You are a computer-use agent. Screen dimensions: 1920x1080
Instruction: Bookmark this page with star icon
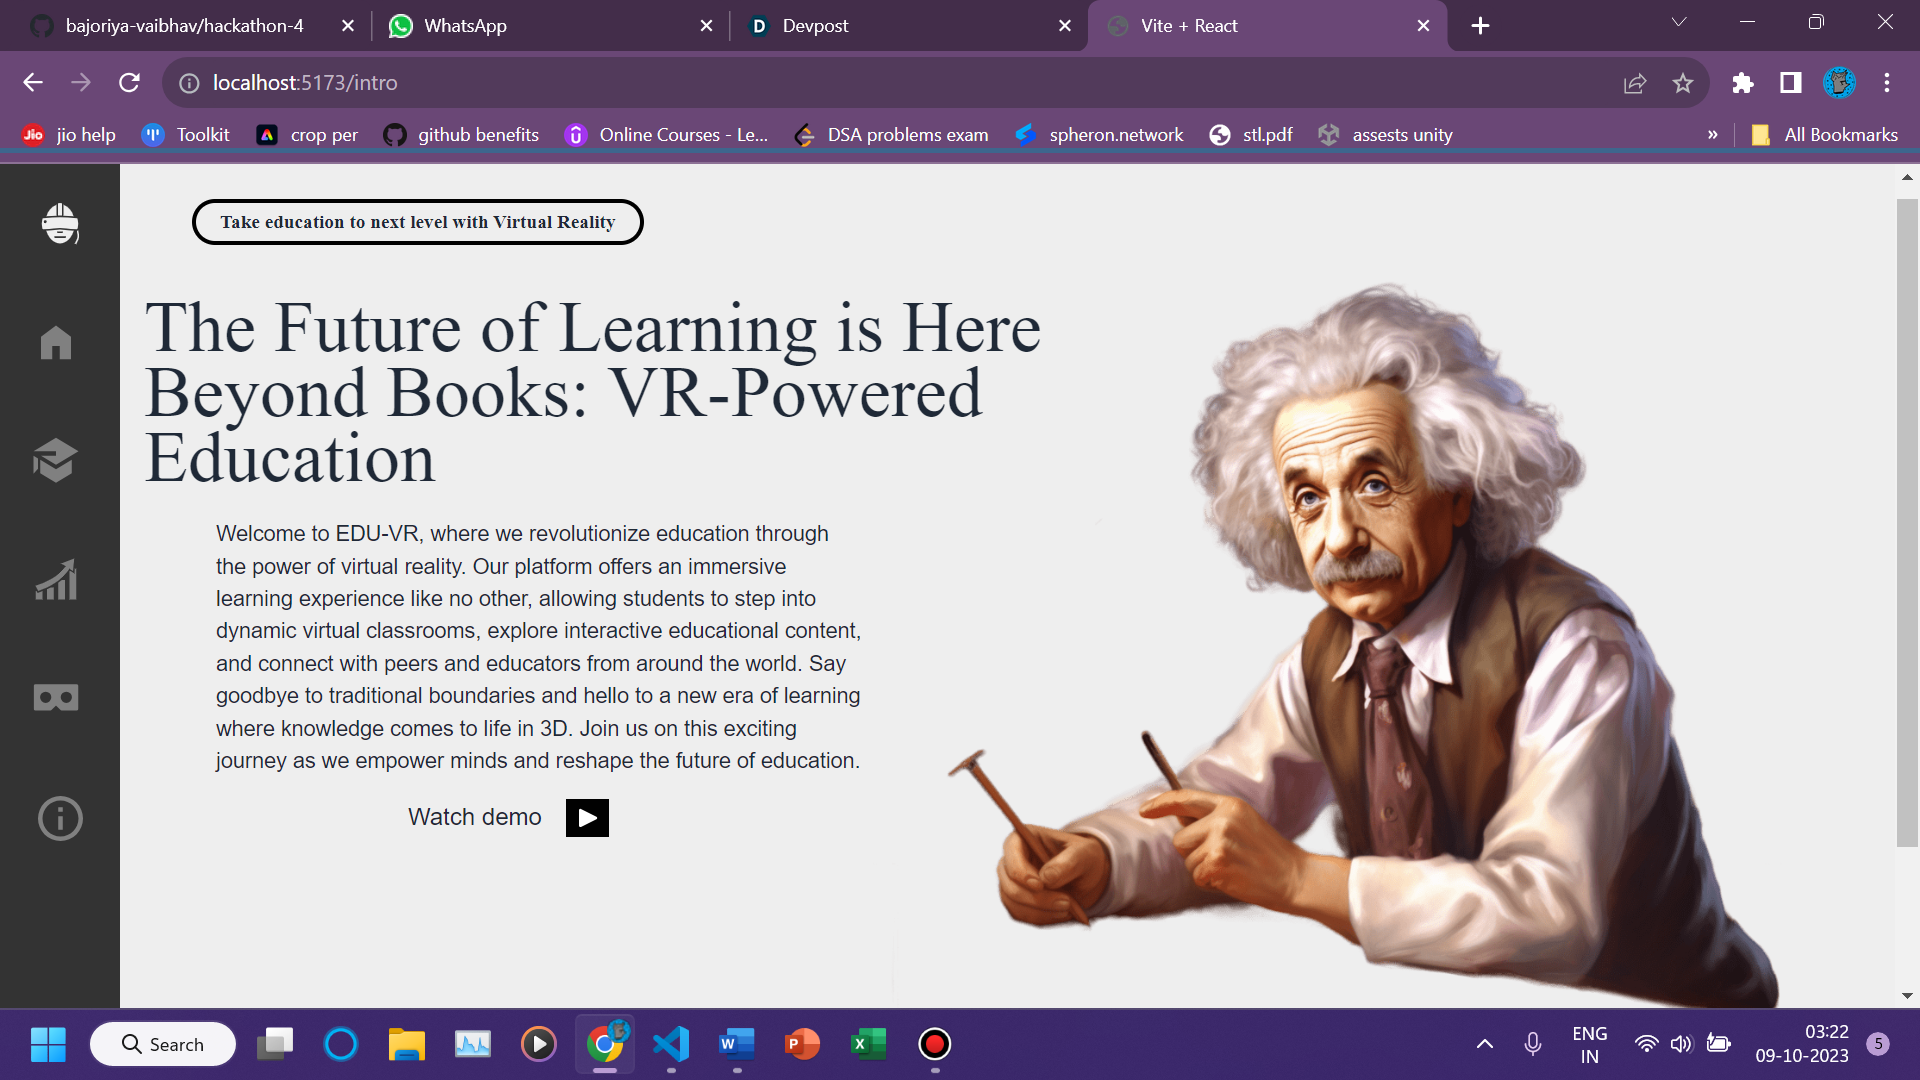tap(1683, 83)
